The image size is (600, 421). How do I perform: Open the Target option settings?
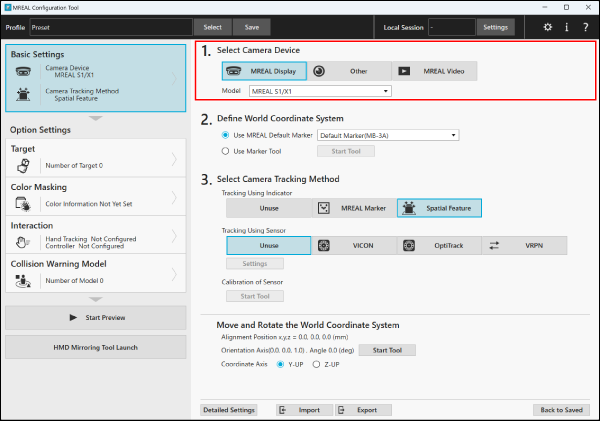[96, 158]
